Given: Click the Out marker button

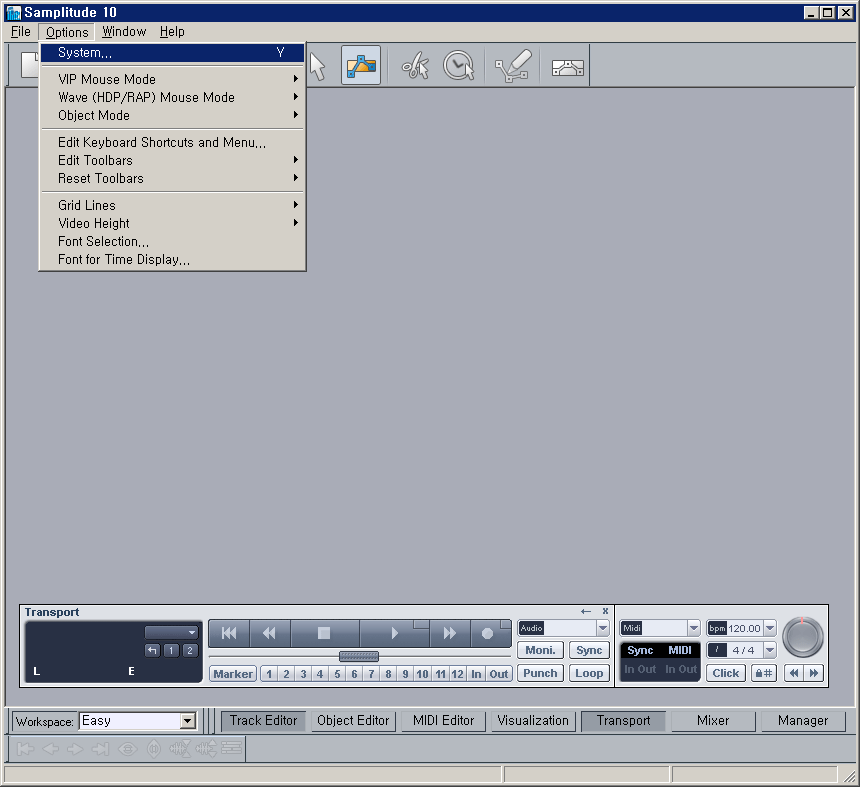Looking at the screenshot, I should [499, 674].
